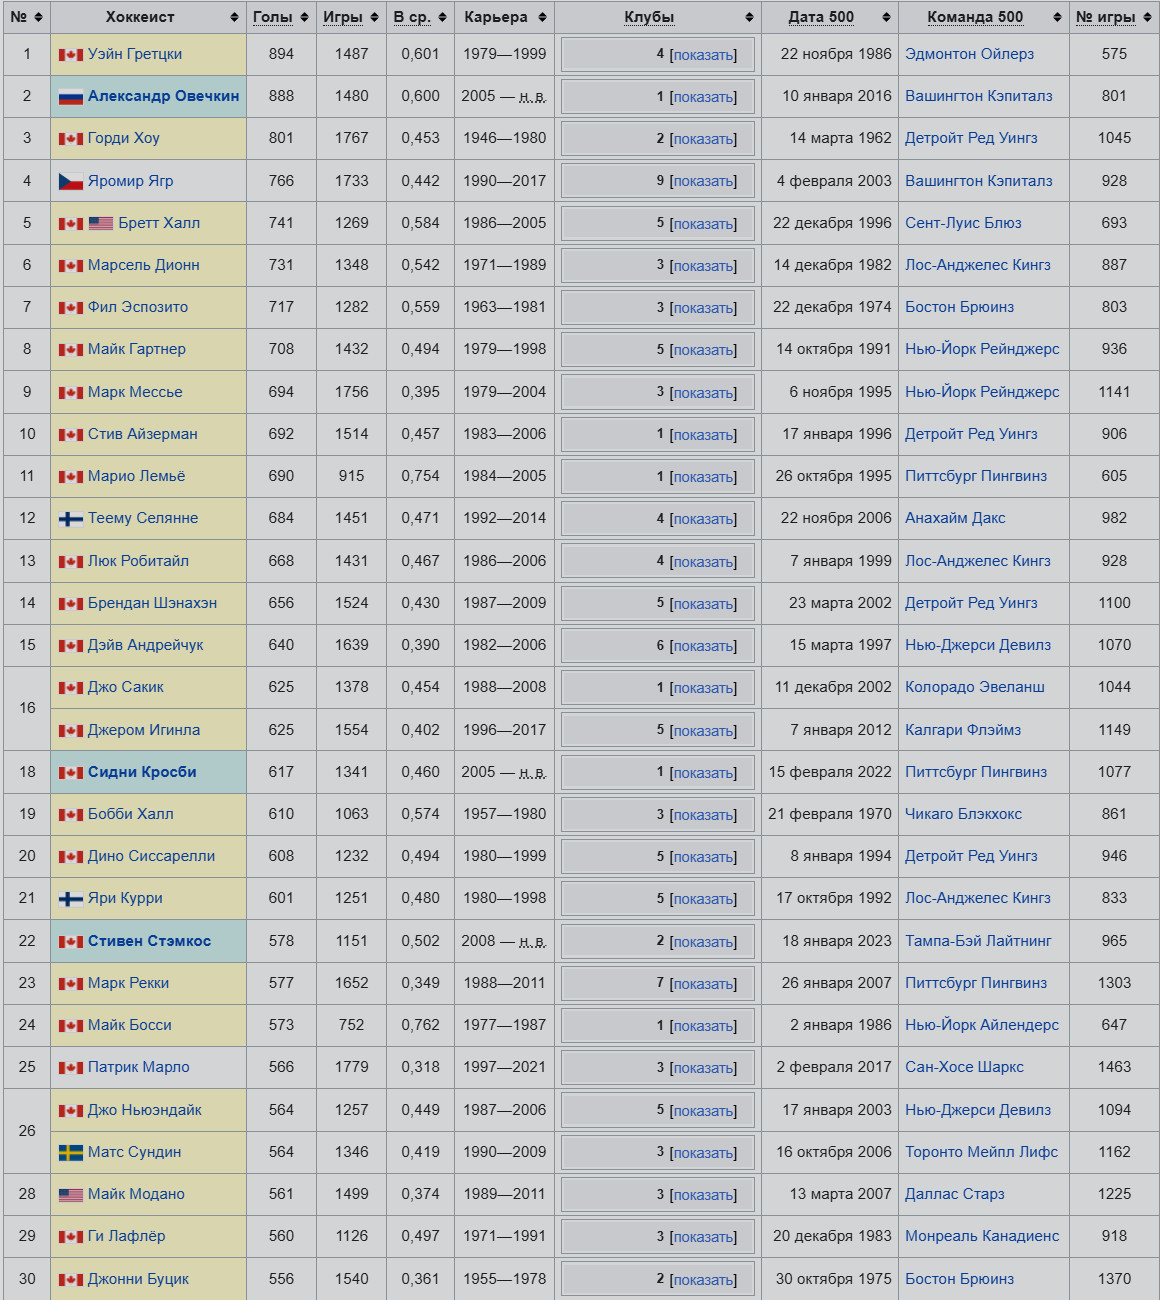
Task: Open Колорадо Эвеланш team link
Action: (975, 687)
